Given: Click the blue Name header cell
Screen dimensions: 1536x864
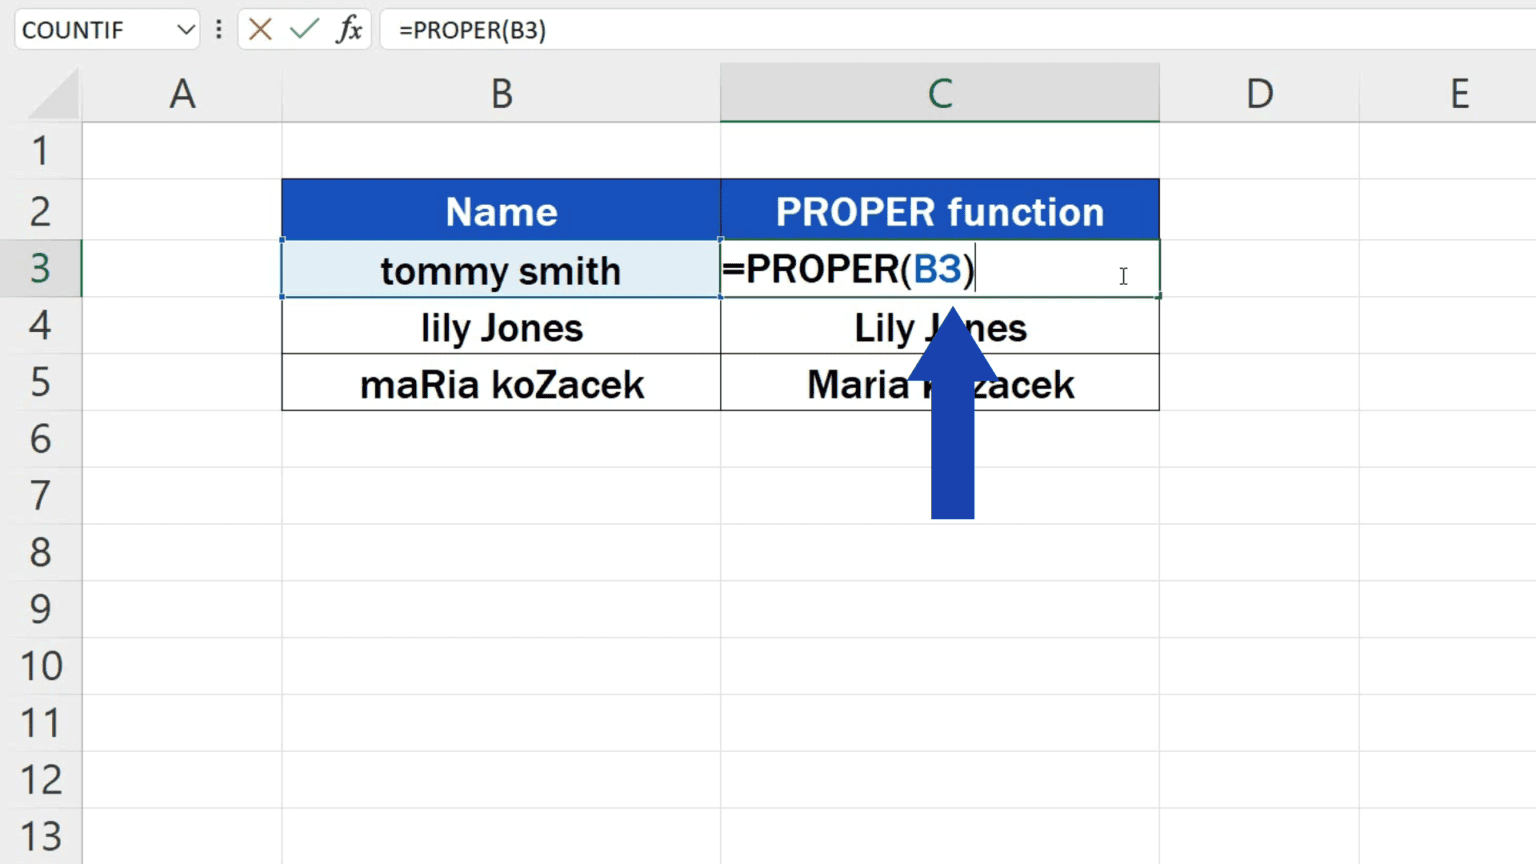Looking at the screenshot, I should [x=500, y=210].
